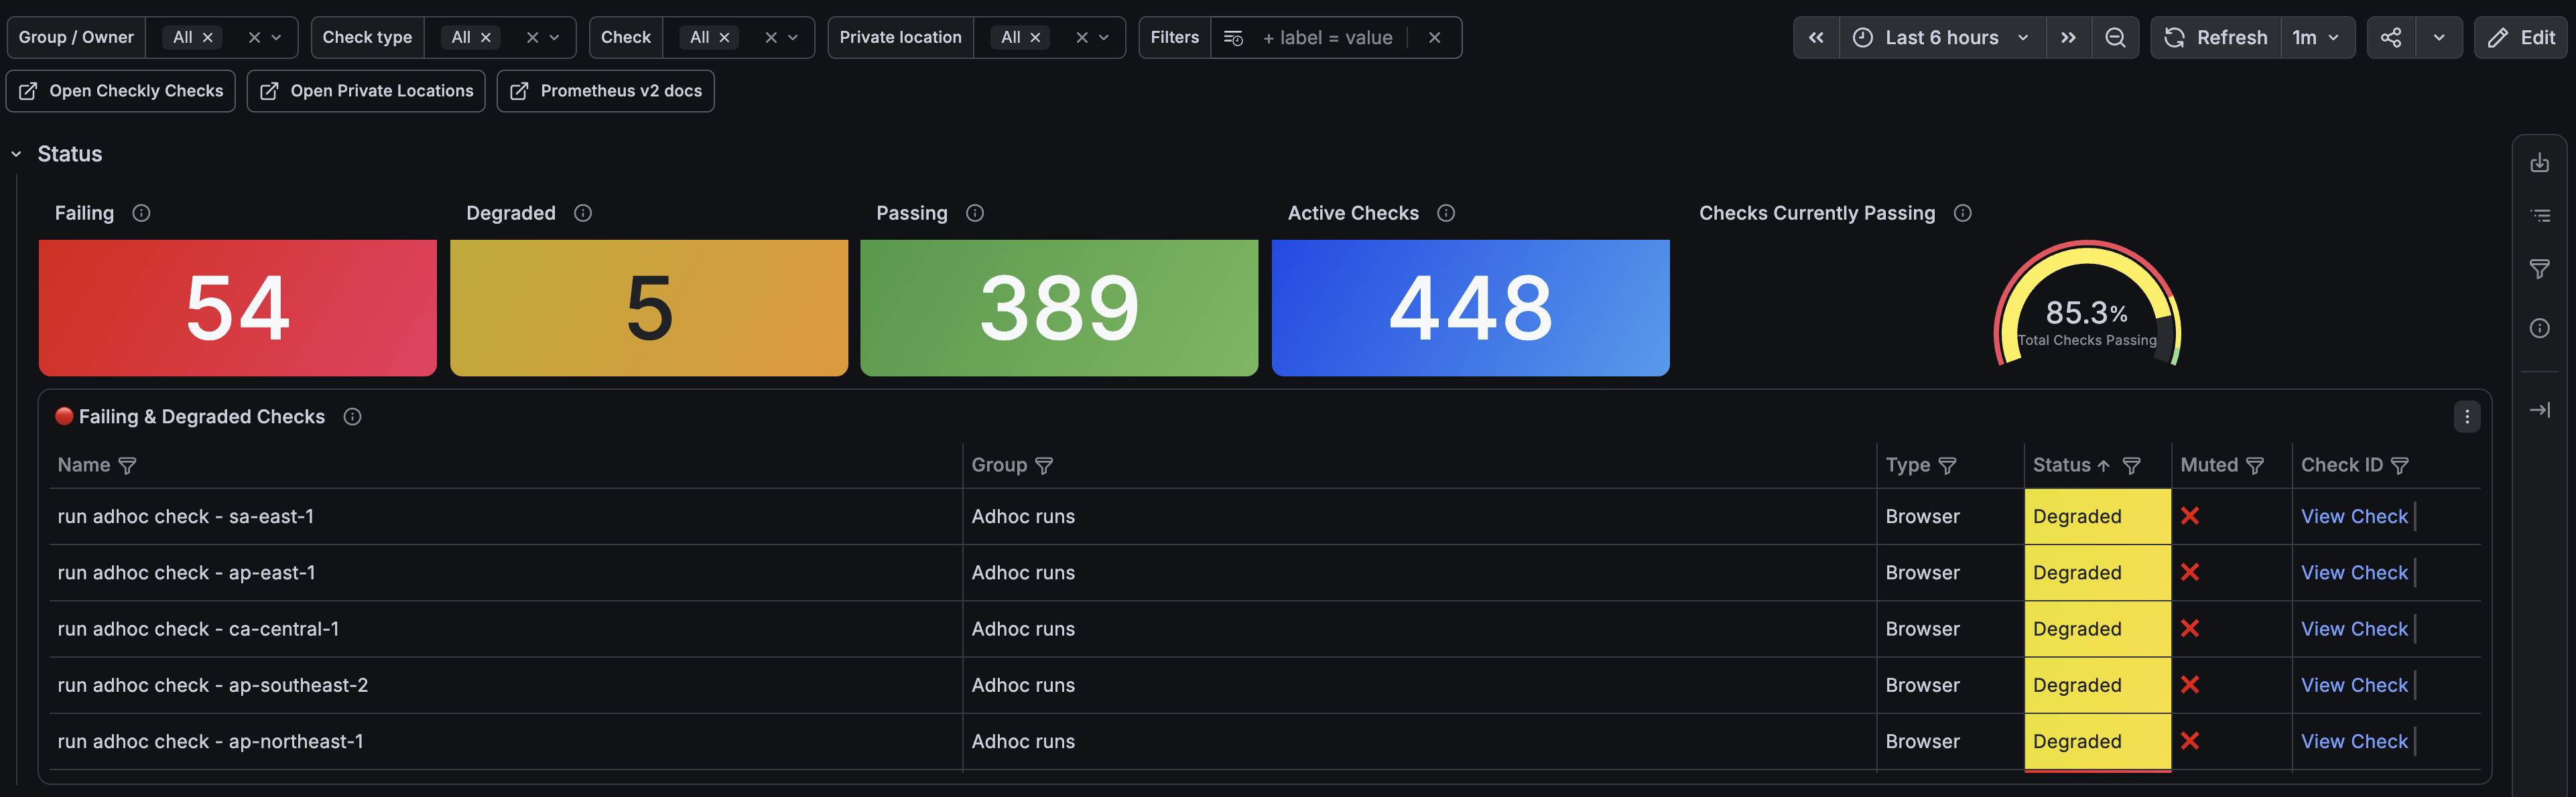Image resolution: width=2576 pixels, height=797 pixels.
Task: Clear the Check filter selection
Action: click(x=771, y=38)
